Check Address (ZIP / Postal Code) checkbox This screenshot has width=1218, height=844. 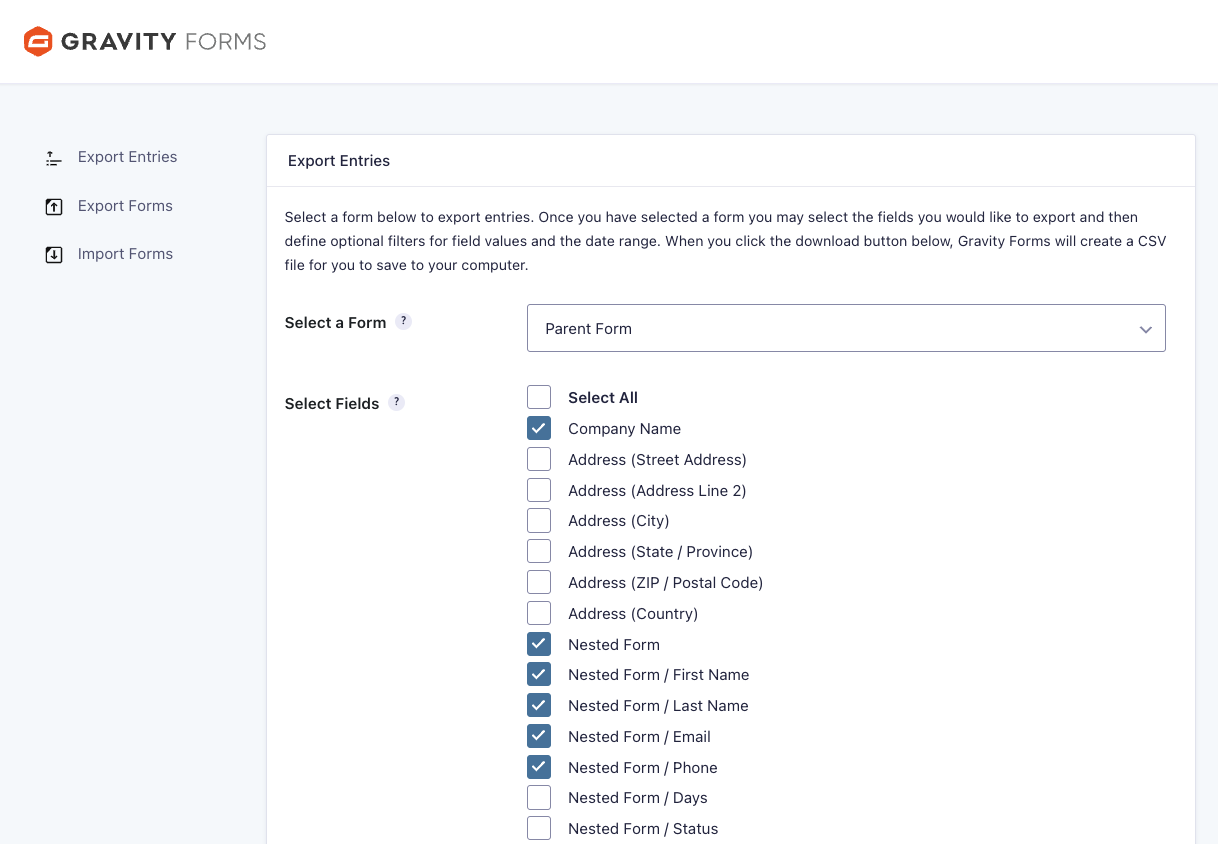[x=539, y=582]
